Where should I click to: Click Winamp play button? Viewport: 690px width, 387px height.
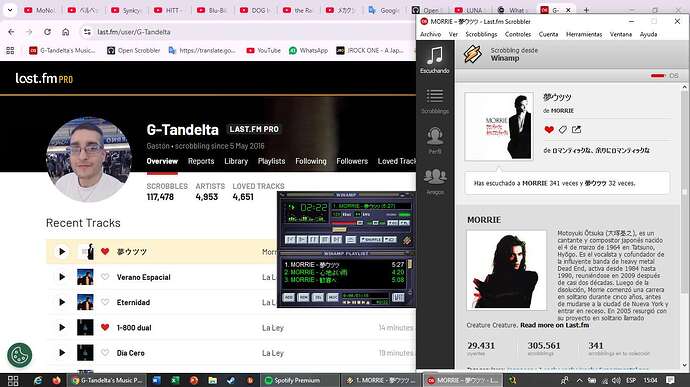pyautogui.click(x=302, y=240)
